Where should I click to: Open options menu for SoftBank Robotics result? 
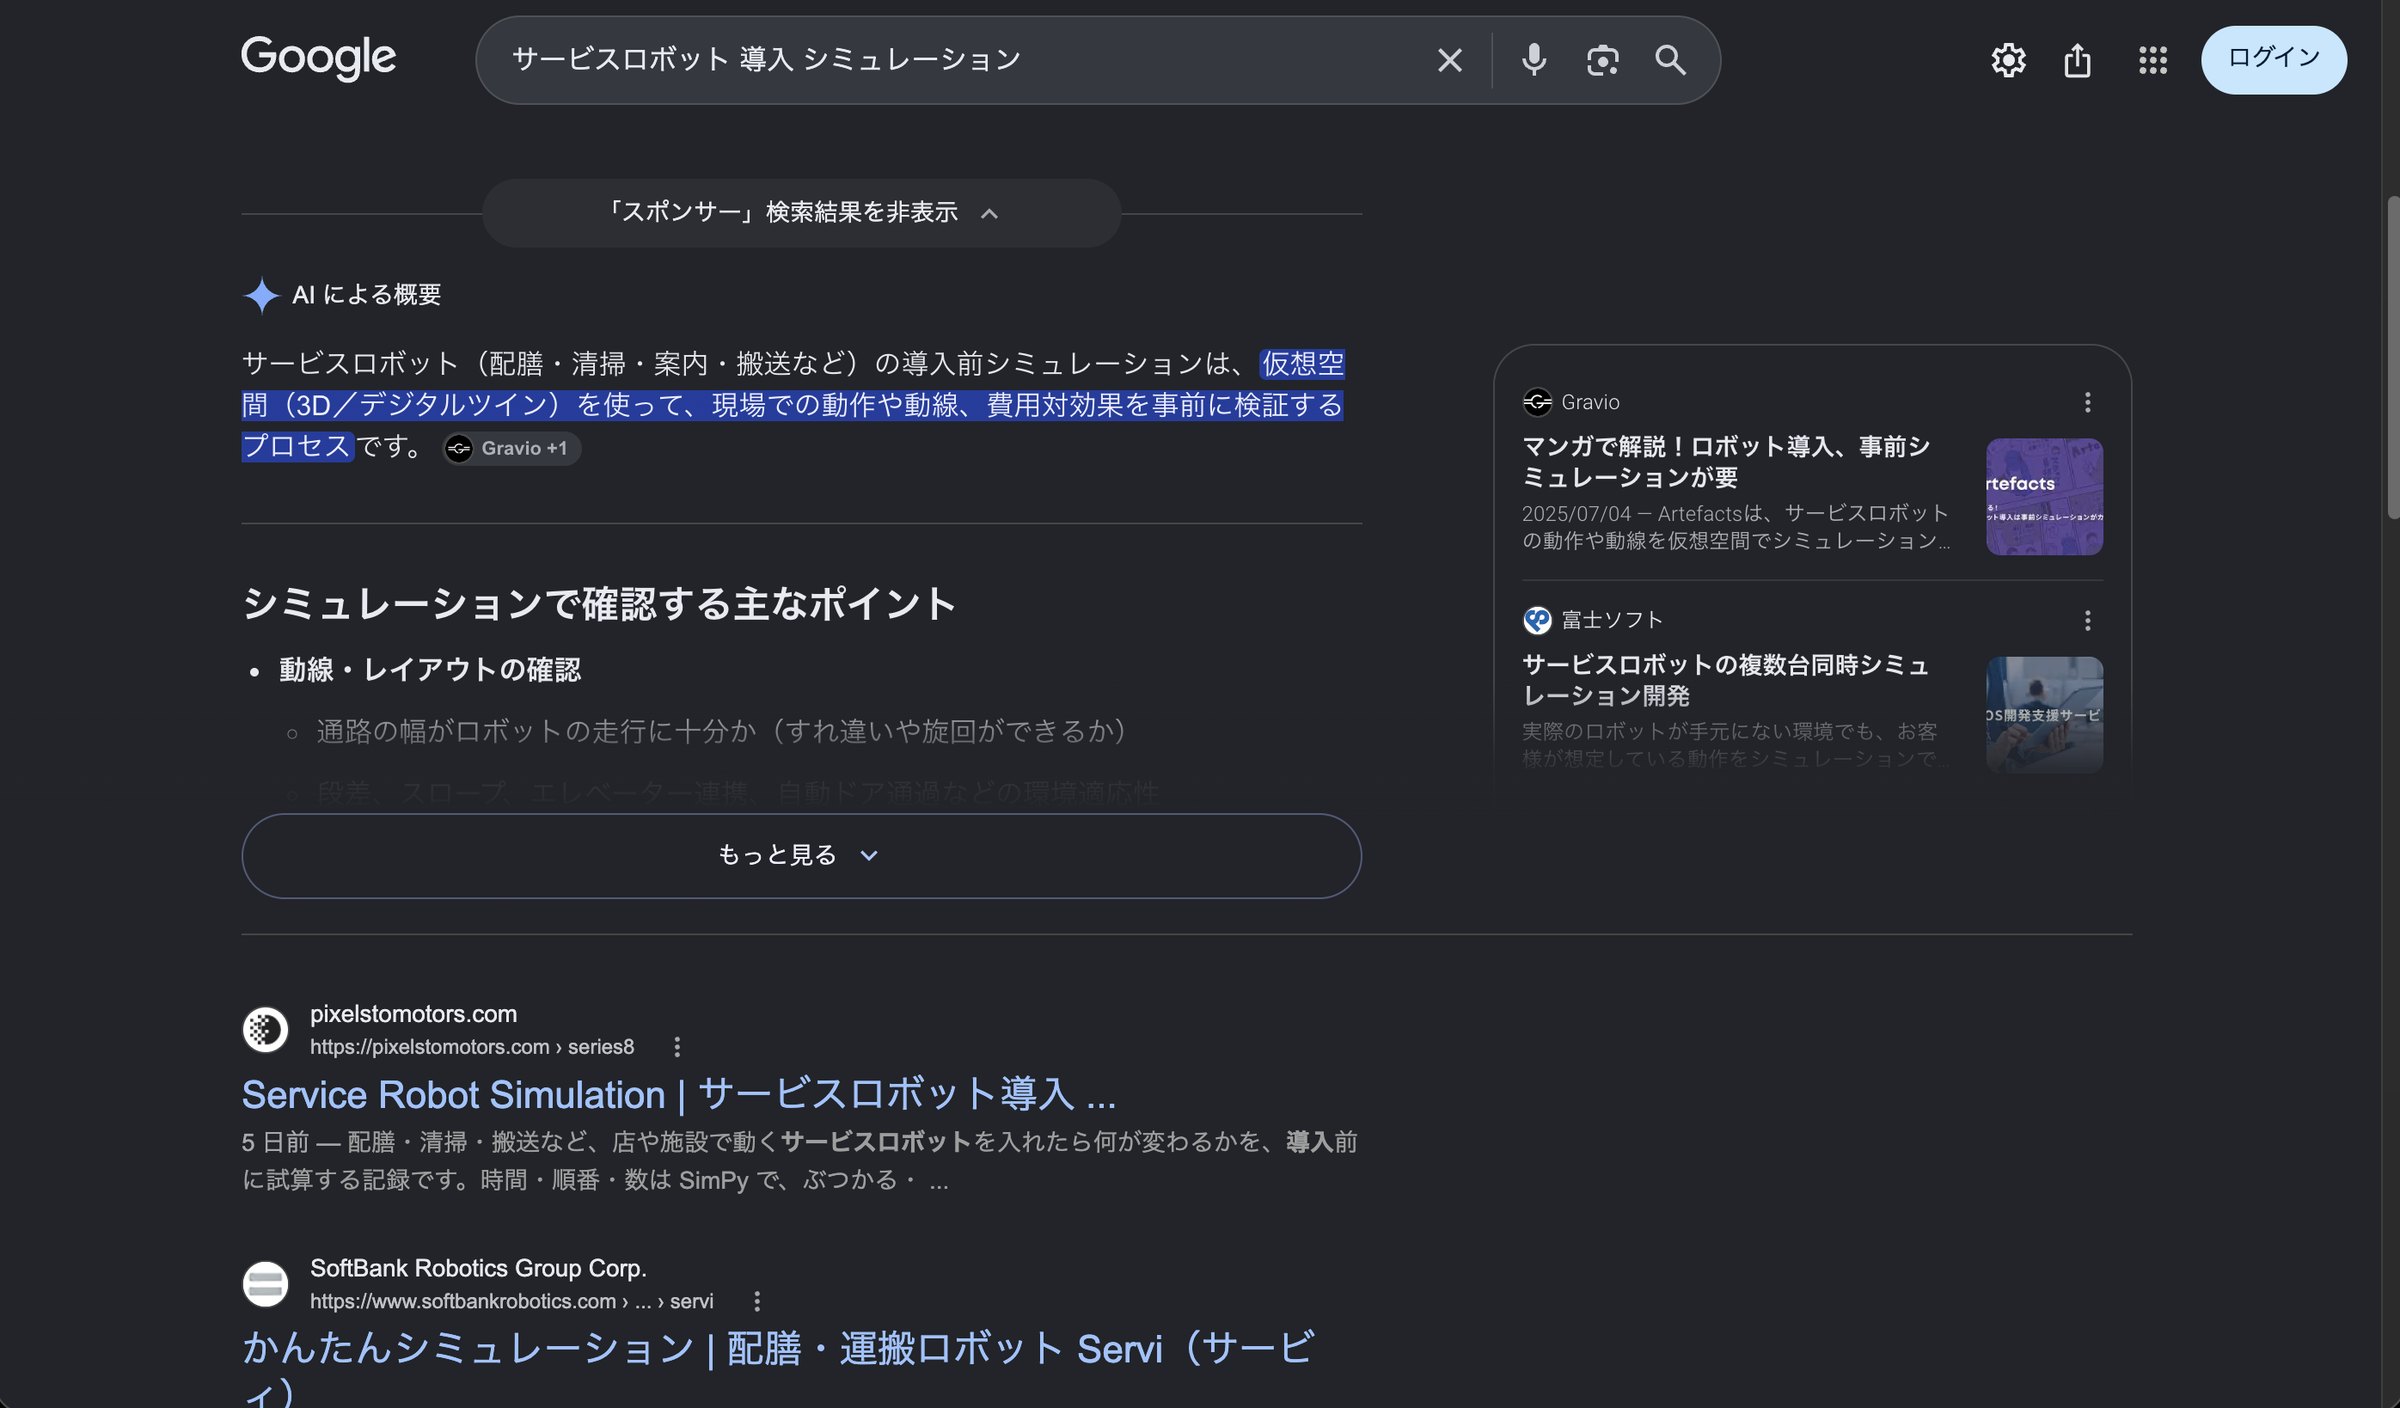coord(757,1301)
